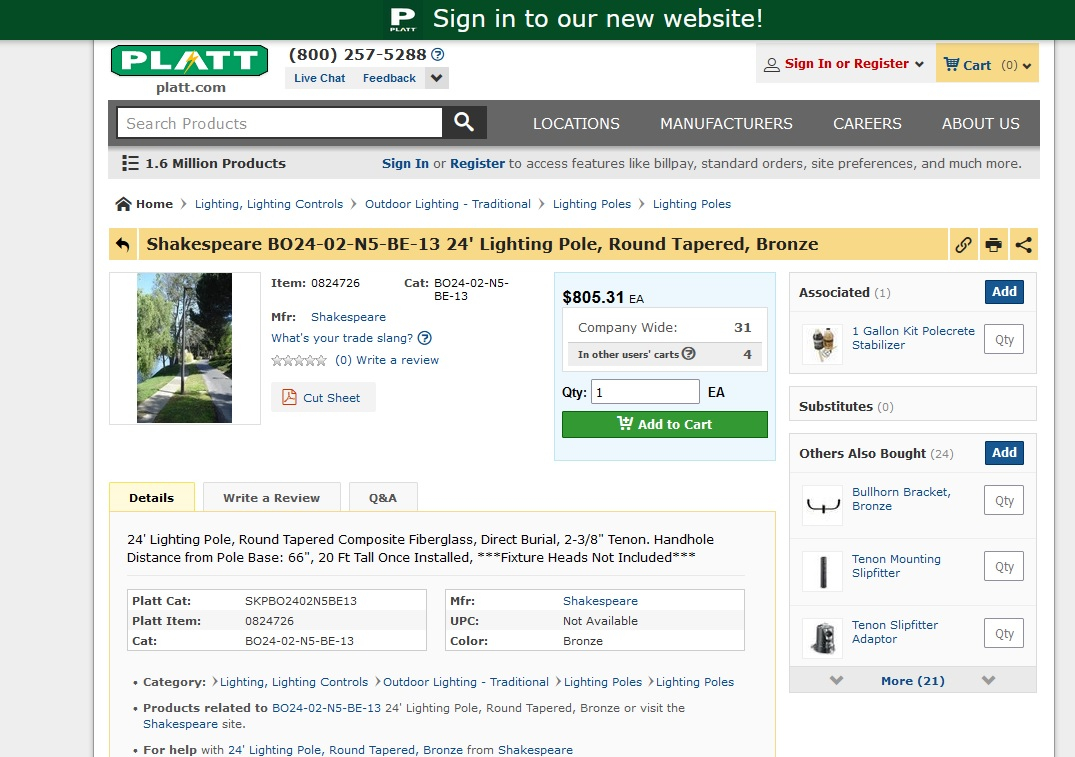The height and width of the screenshot is (757, 1075).
Task: Print the product page
Action: pyautogui.click(x=993, y=244)
